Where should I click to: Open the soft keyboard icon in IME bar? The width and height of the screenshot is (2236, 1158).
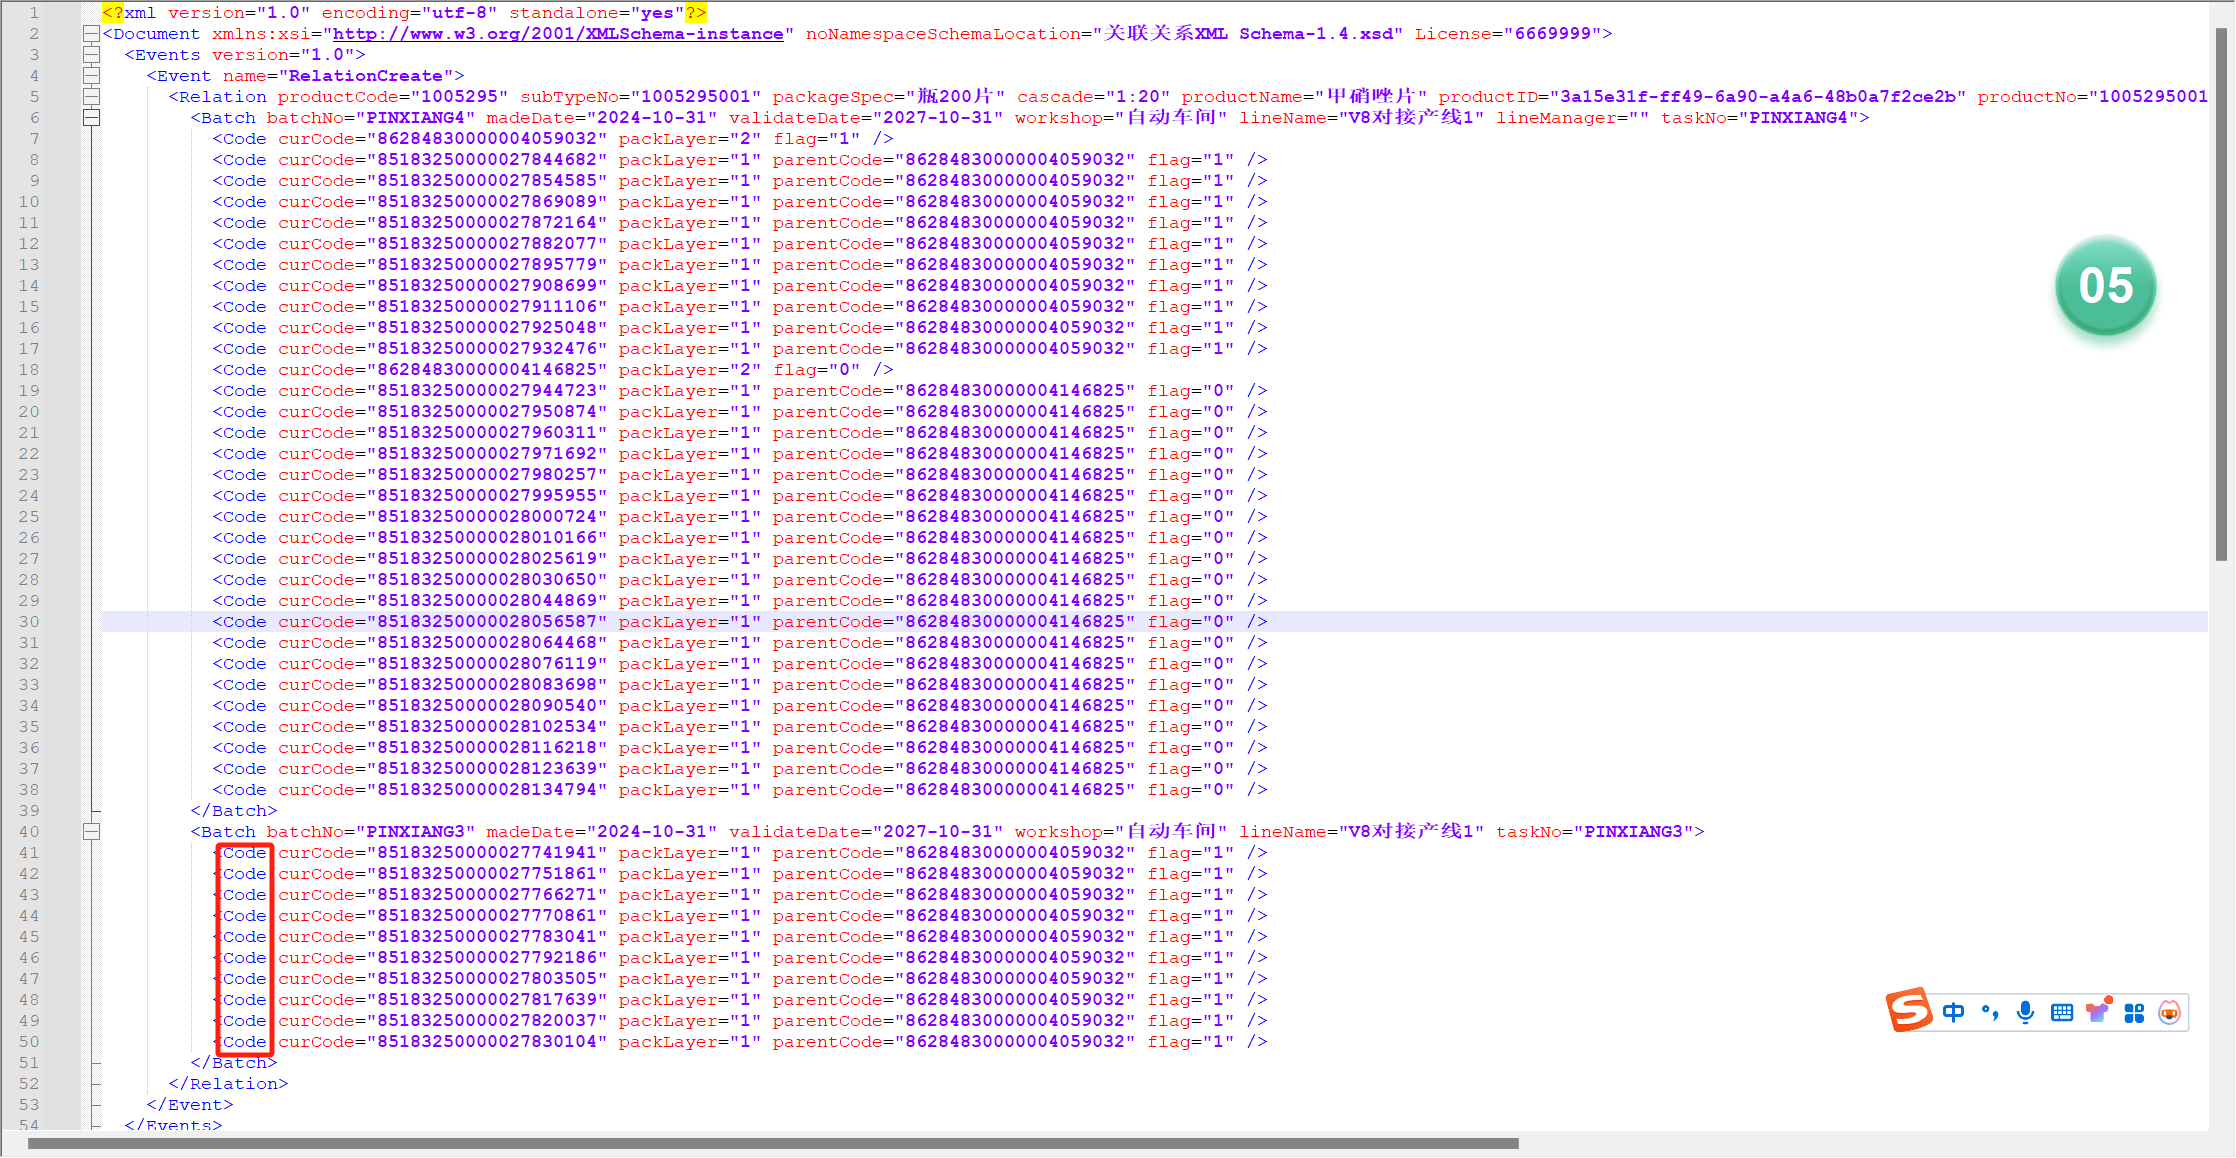click(2062, 1013)
